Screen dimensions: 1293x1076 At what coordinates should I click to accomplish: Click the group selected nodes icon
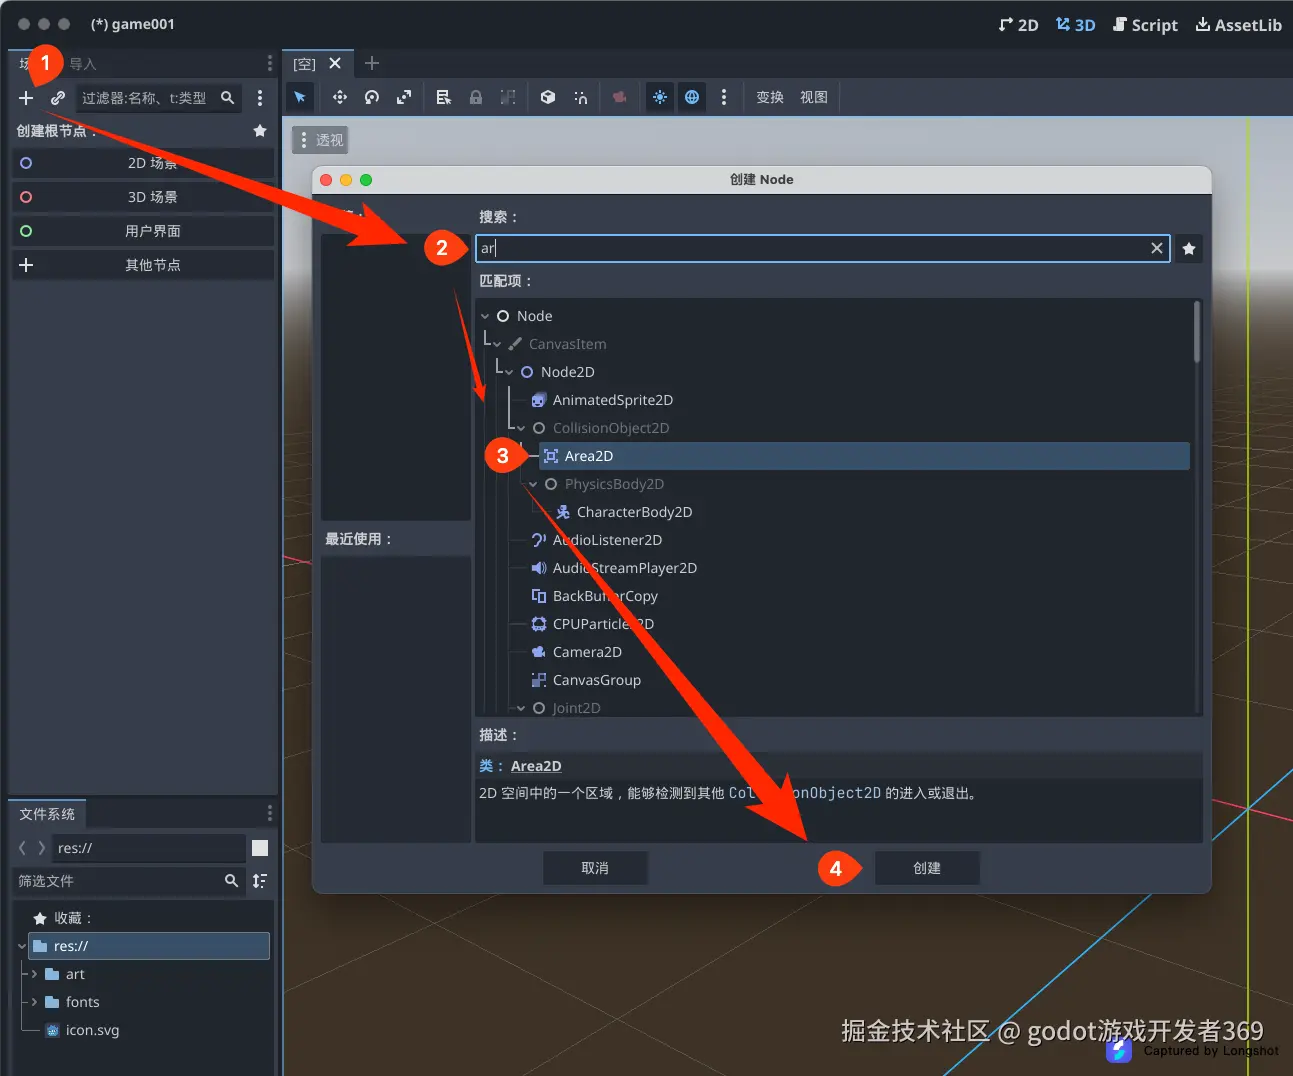[508, 97]
